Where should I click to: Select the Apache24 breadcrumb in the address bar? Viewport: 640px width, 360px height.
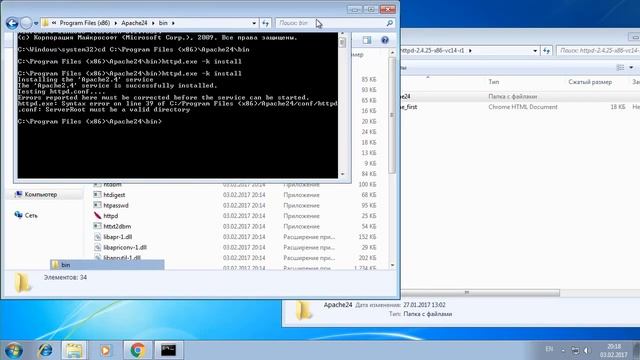click(x=134, y=23)
